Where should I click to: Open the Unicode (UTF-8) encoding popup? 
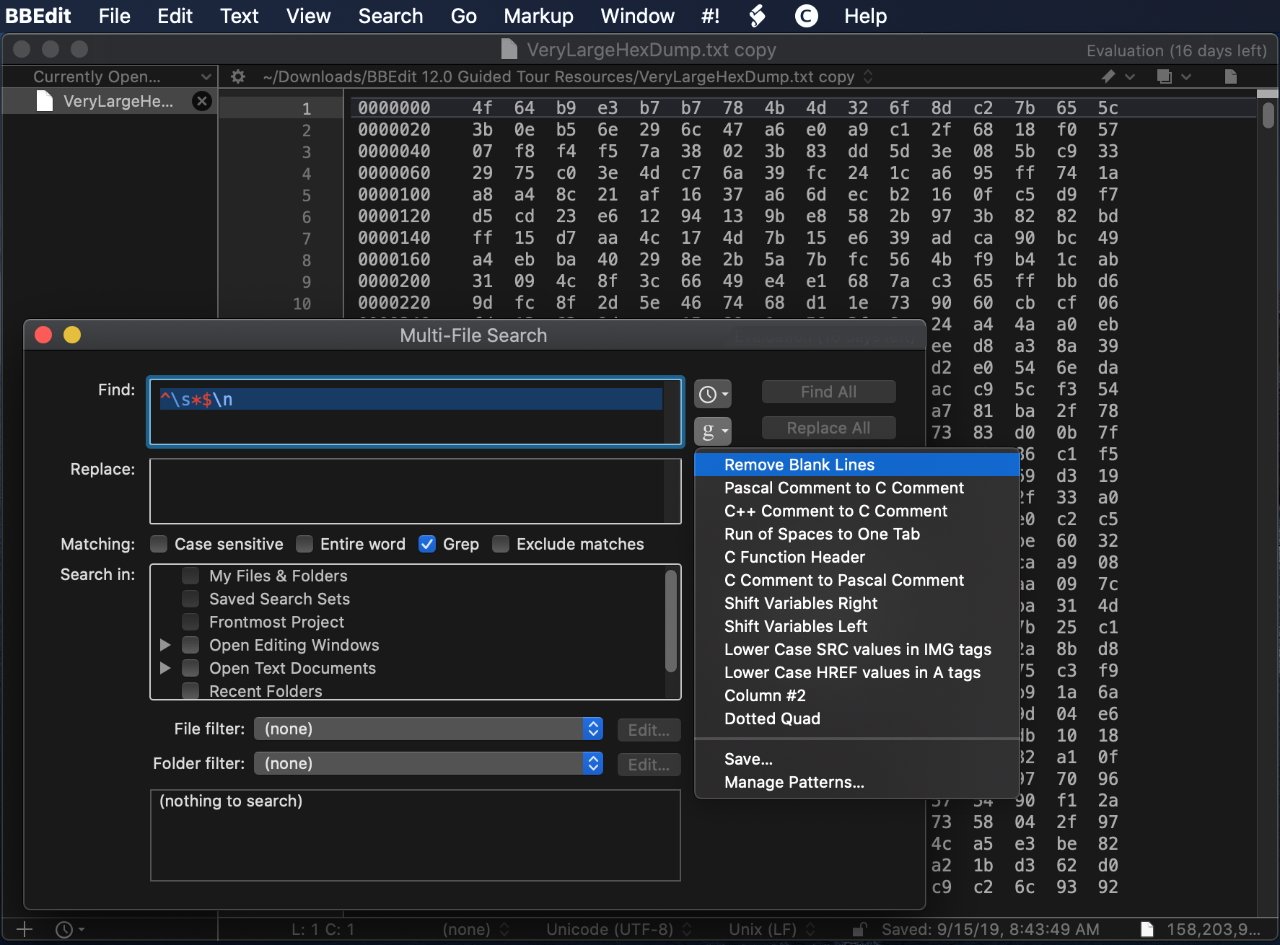(x=618, y=929)
